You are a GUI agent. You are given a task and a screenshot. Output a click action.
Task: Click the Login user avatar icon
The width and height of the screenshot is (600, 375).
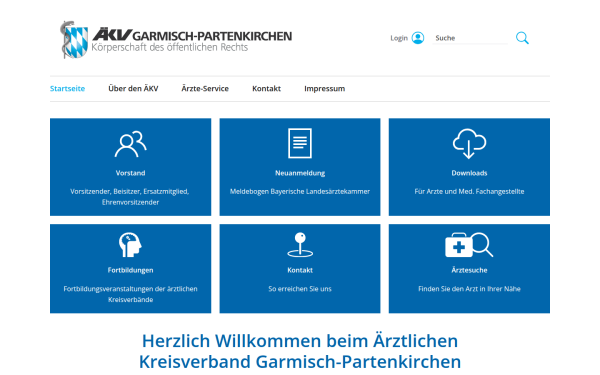[418, 38]
